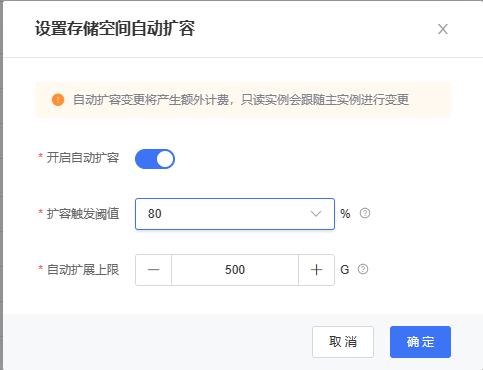Click help icon next to percent sign
Screen dimensions: 483x370
365,213
